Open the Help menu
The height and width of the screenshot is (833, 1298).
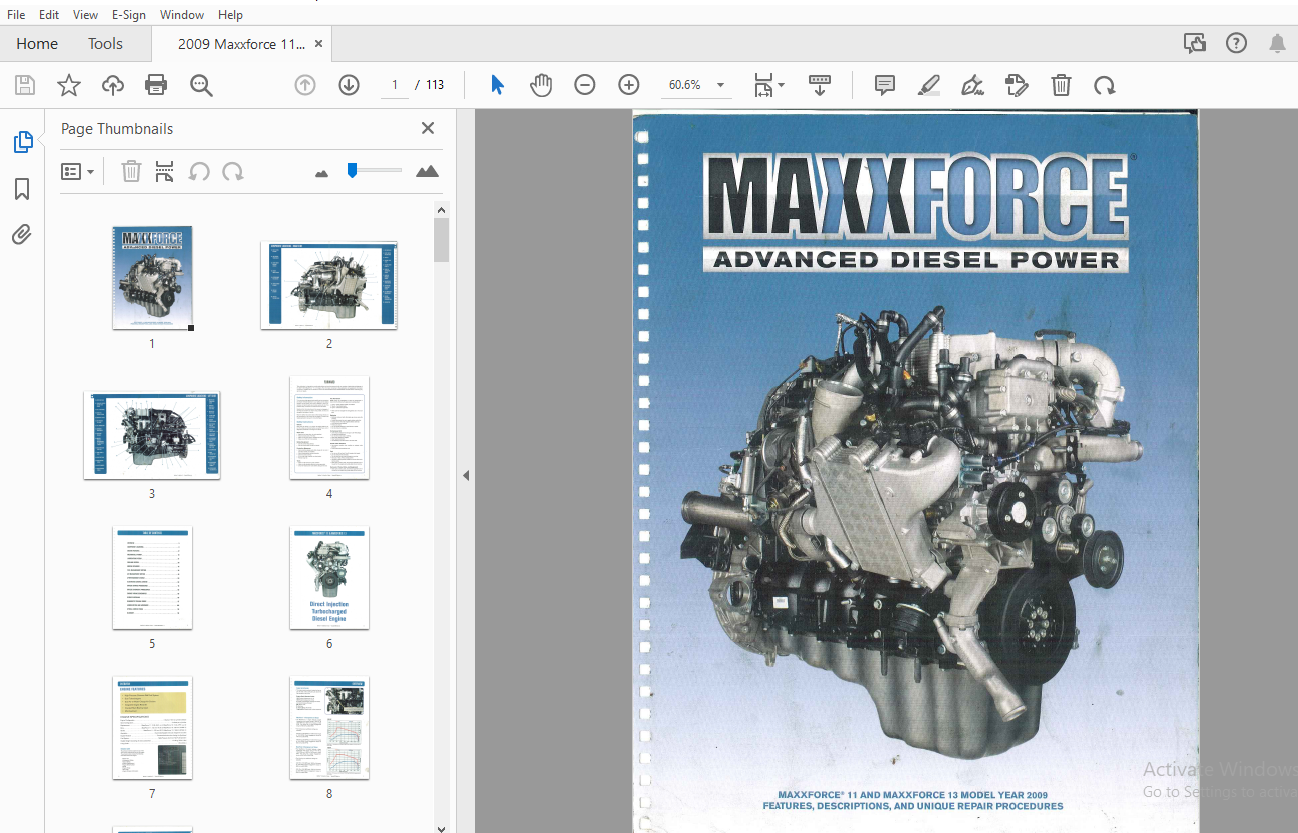(x=230, y=15)
